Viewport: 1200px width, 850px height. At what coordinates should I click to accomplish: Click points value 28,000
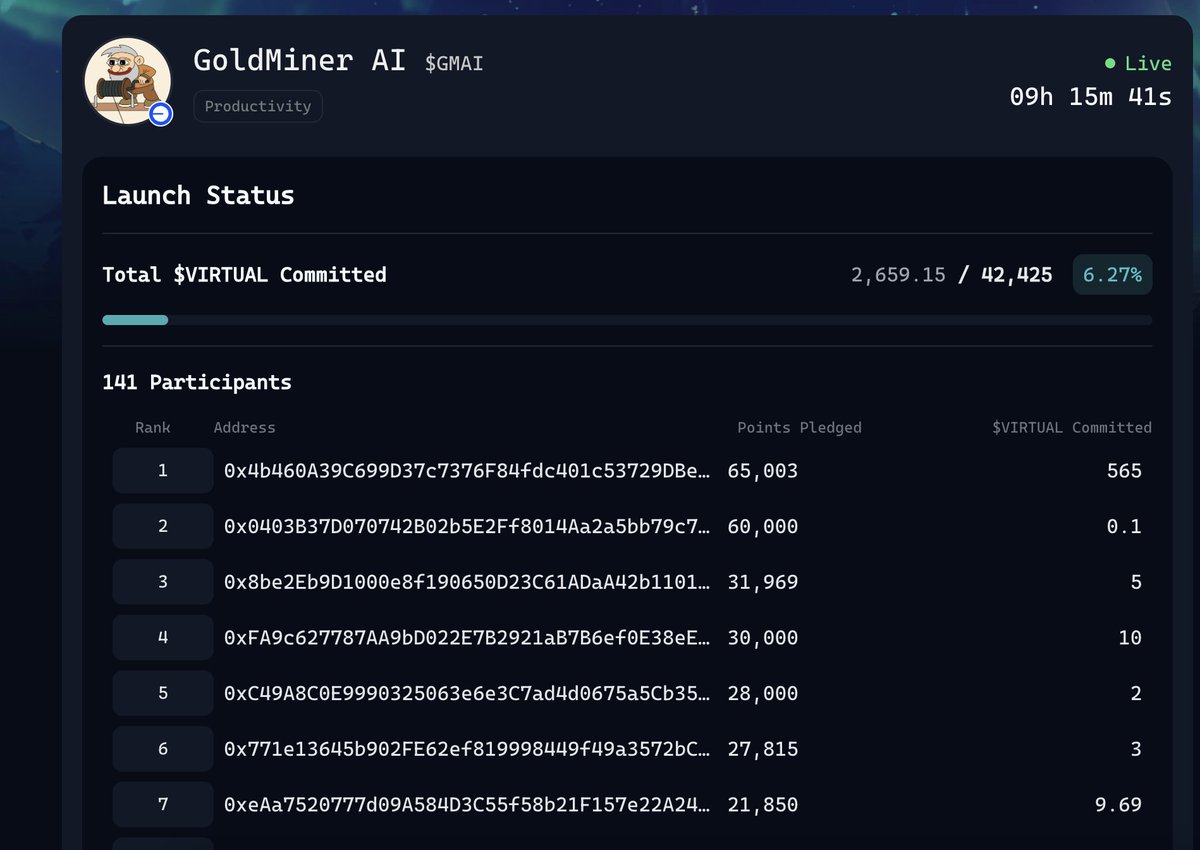[763, 693]
